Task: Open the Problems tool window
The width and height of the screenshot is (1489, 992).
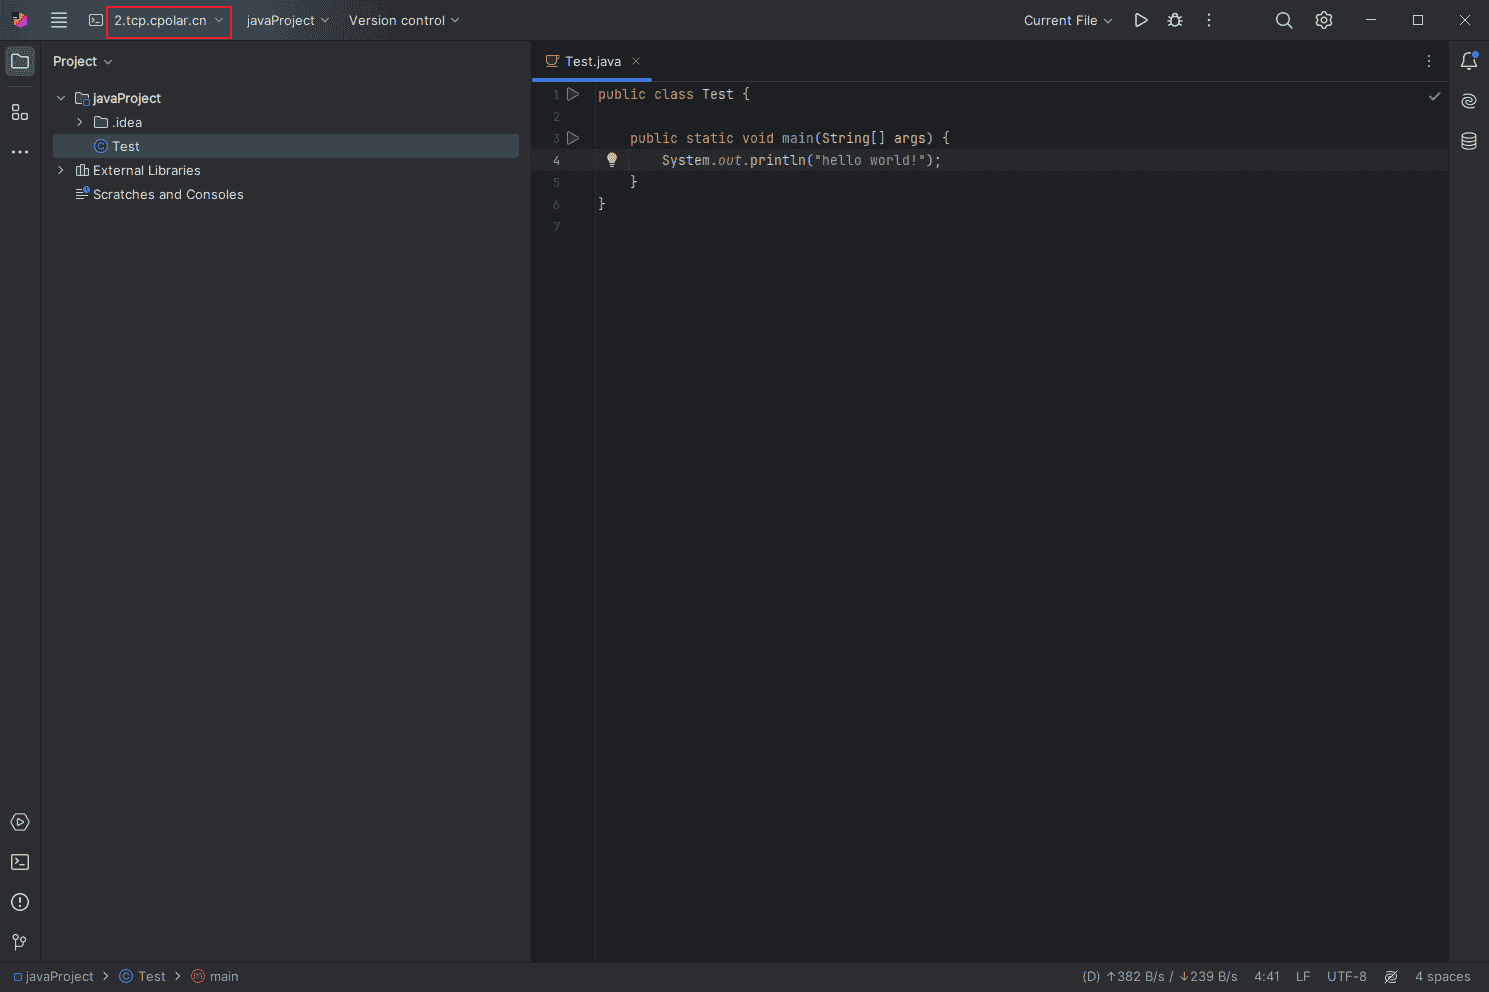Action: coord(20,901)
